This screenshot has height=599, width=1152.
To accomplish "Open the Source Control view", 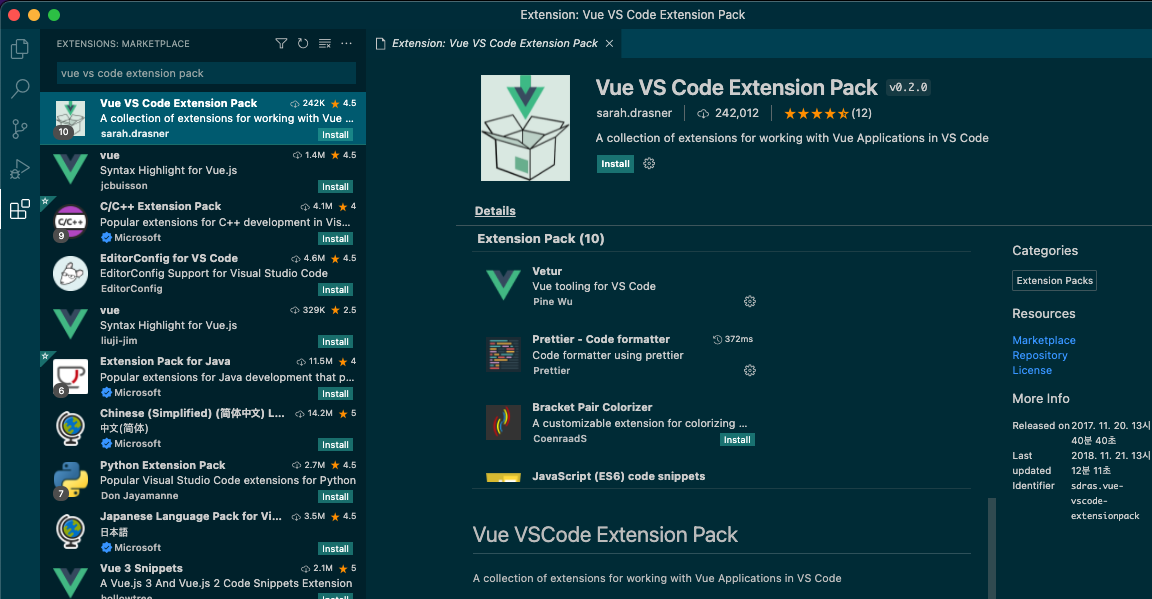I will coord(20,129).
